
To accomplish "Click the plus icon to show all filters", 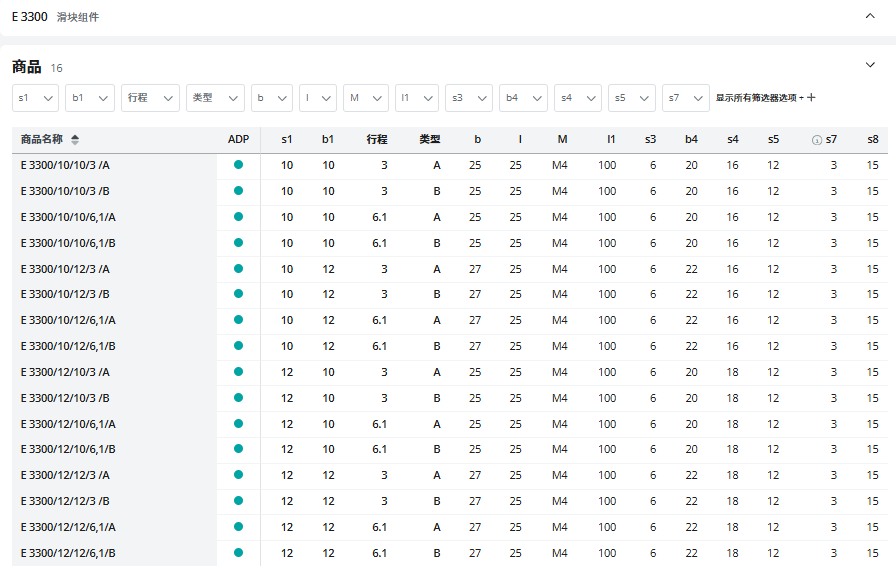I will pos(811,98).
